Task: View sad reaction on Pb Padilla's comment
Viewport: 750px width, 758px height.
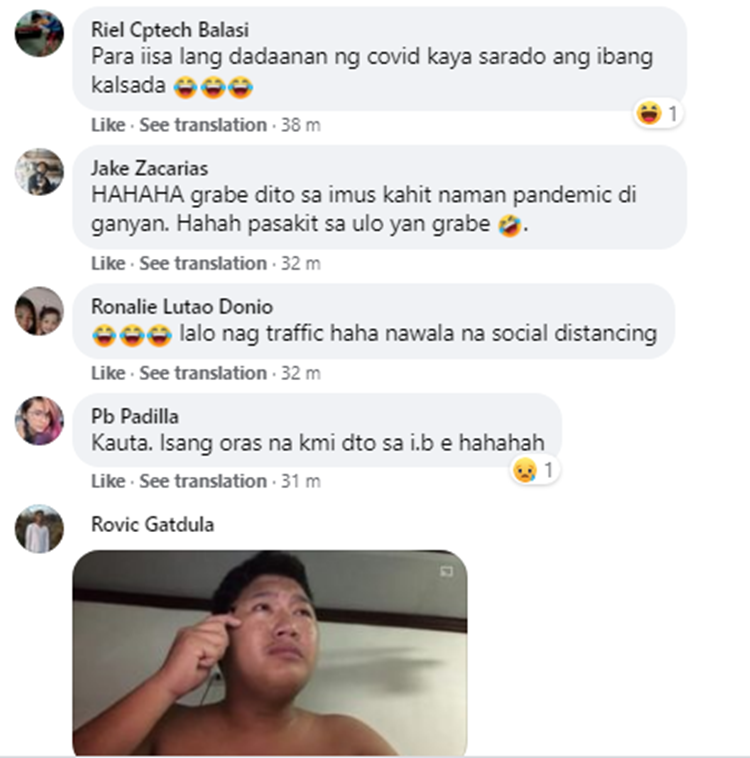Action: click(x=534, y=470)
